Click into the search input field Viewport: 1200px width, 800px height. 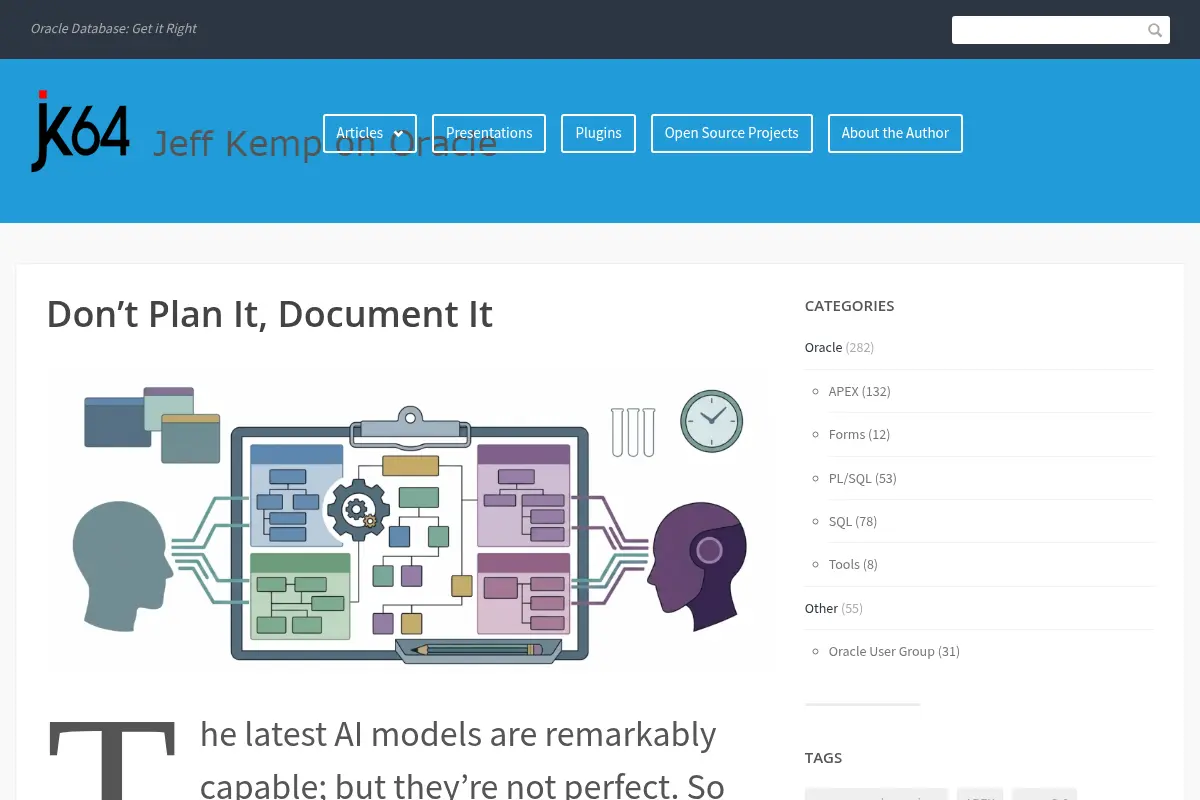click(1048, 30)
